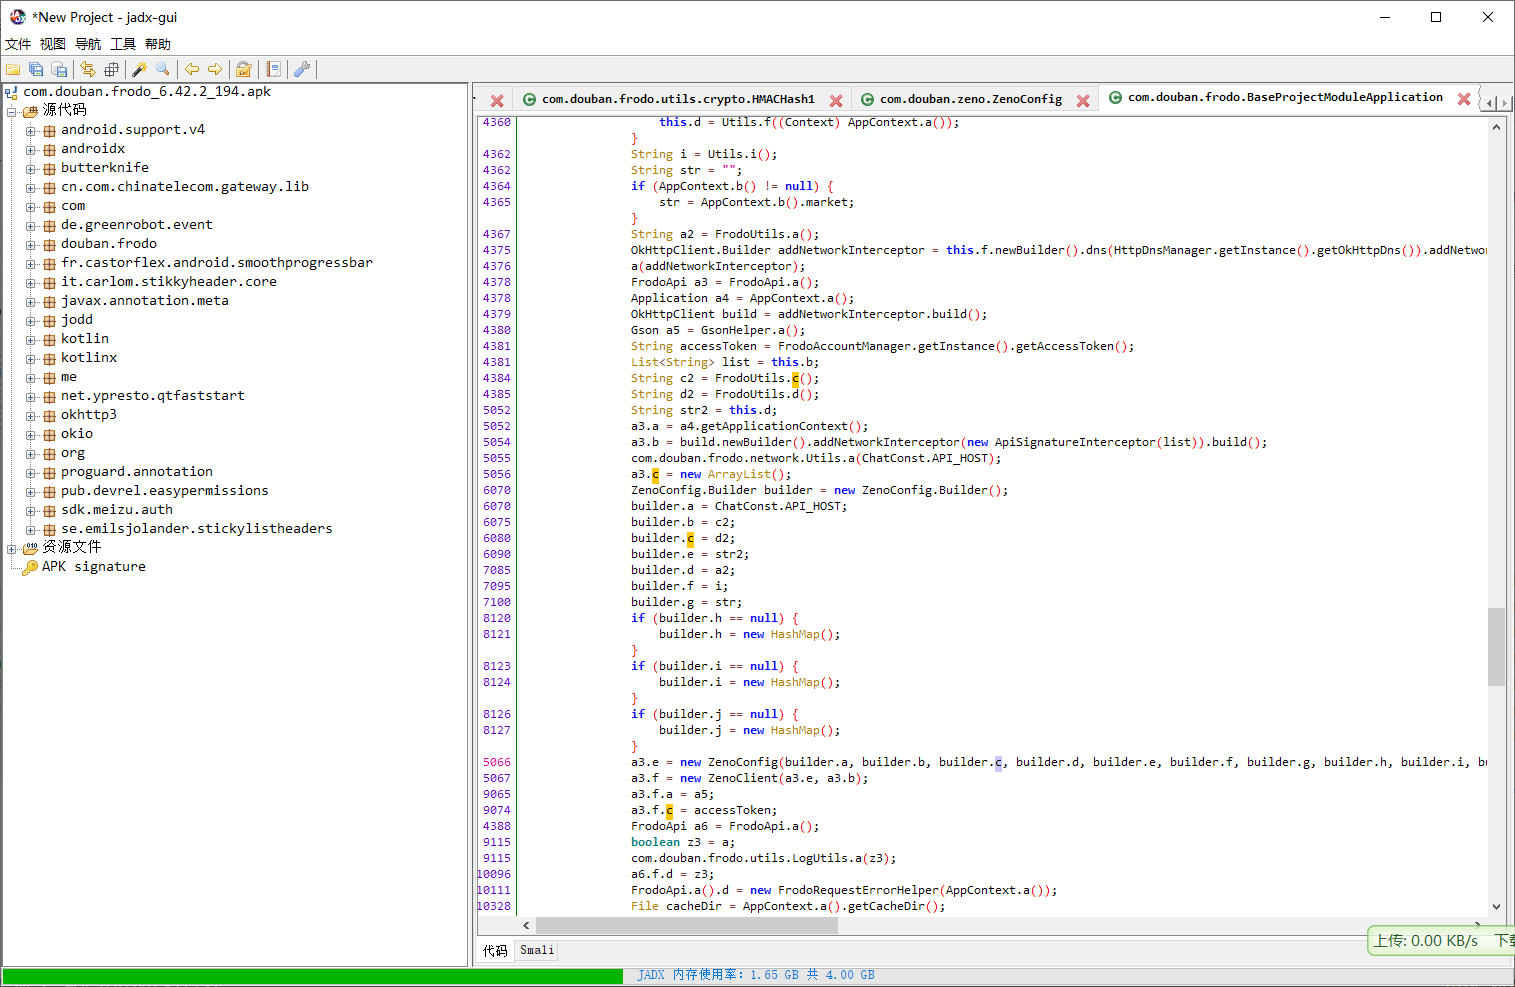Select sdk.meizu.auth package

coord(117,510)
